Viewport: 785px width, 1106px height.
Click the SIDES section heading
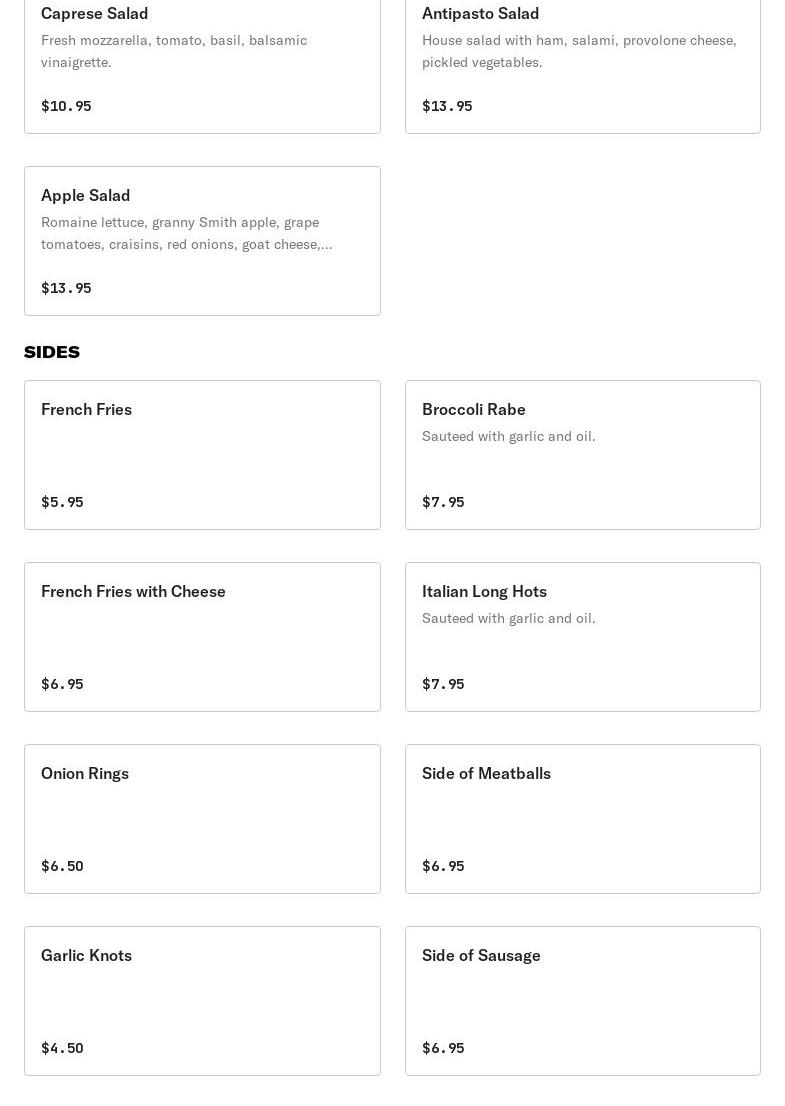click(52, 352)
